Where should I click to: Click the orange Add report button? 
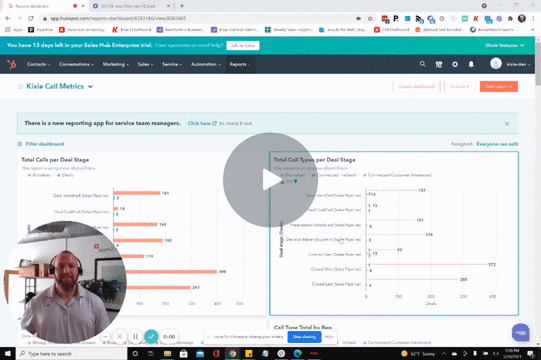(499, 87)
